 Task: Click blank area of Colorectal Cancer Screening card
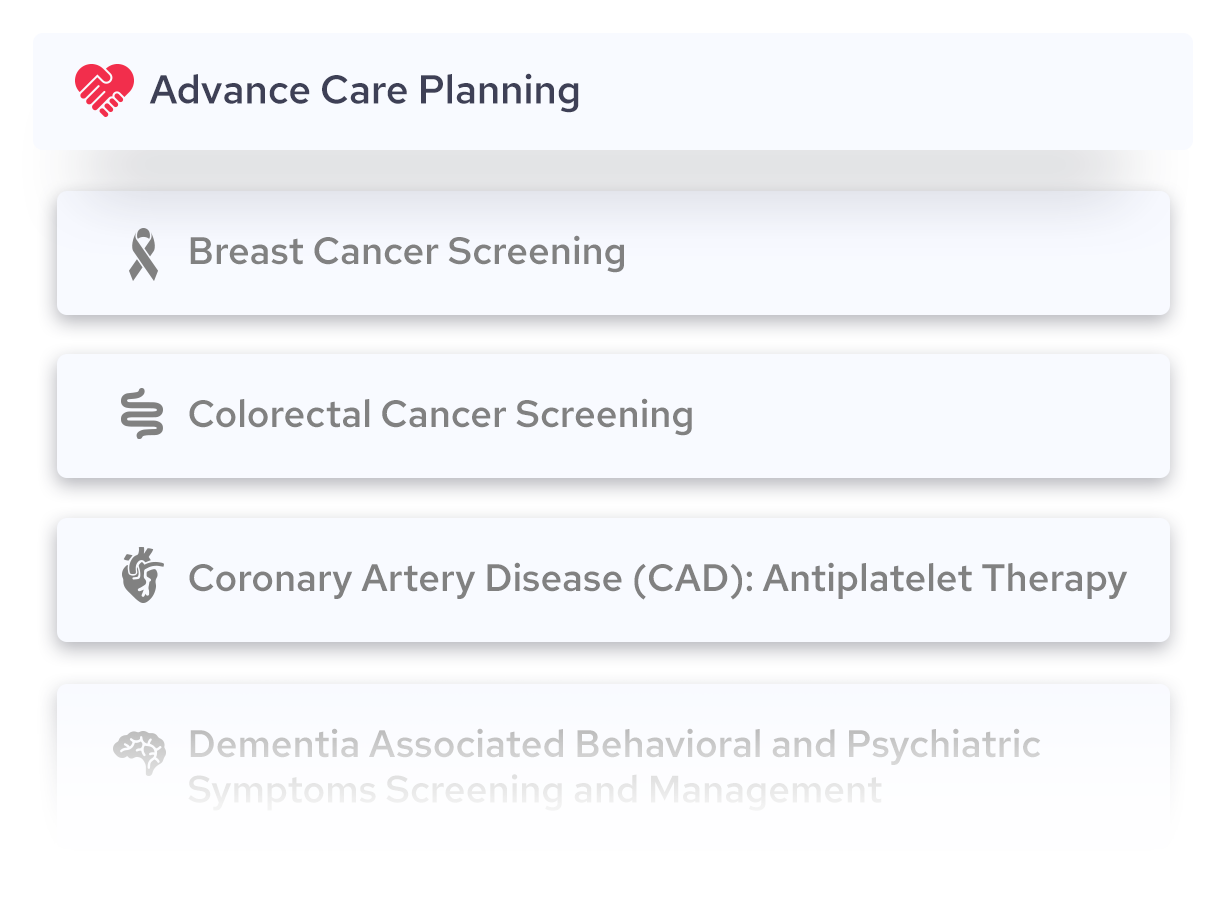pyautogui.click(x=930, y=415)
